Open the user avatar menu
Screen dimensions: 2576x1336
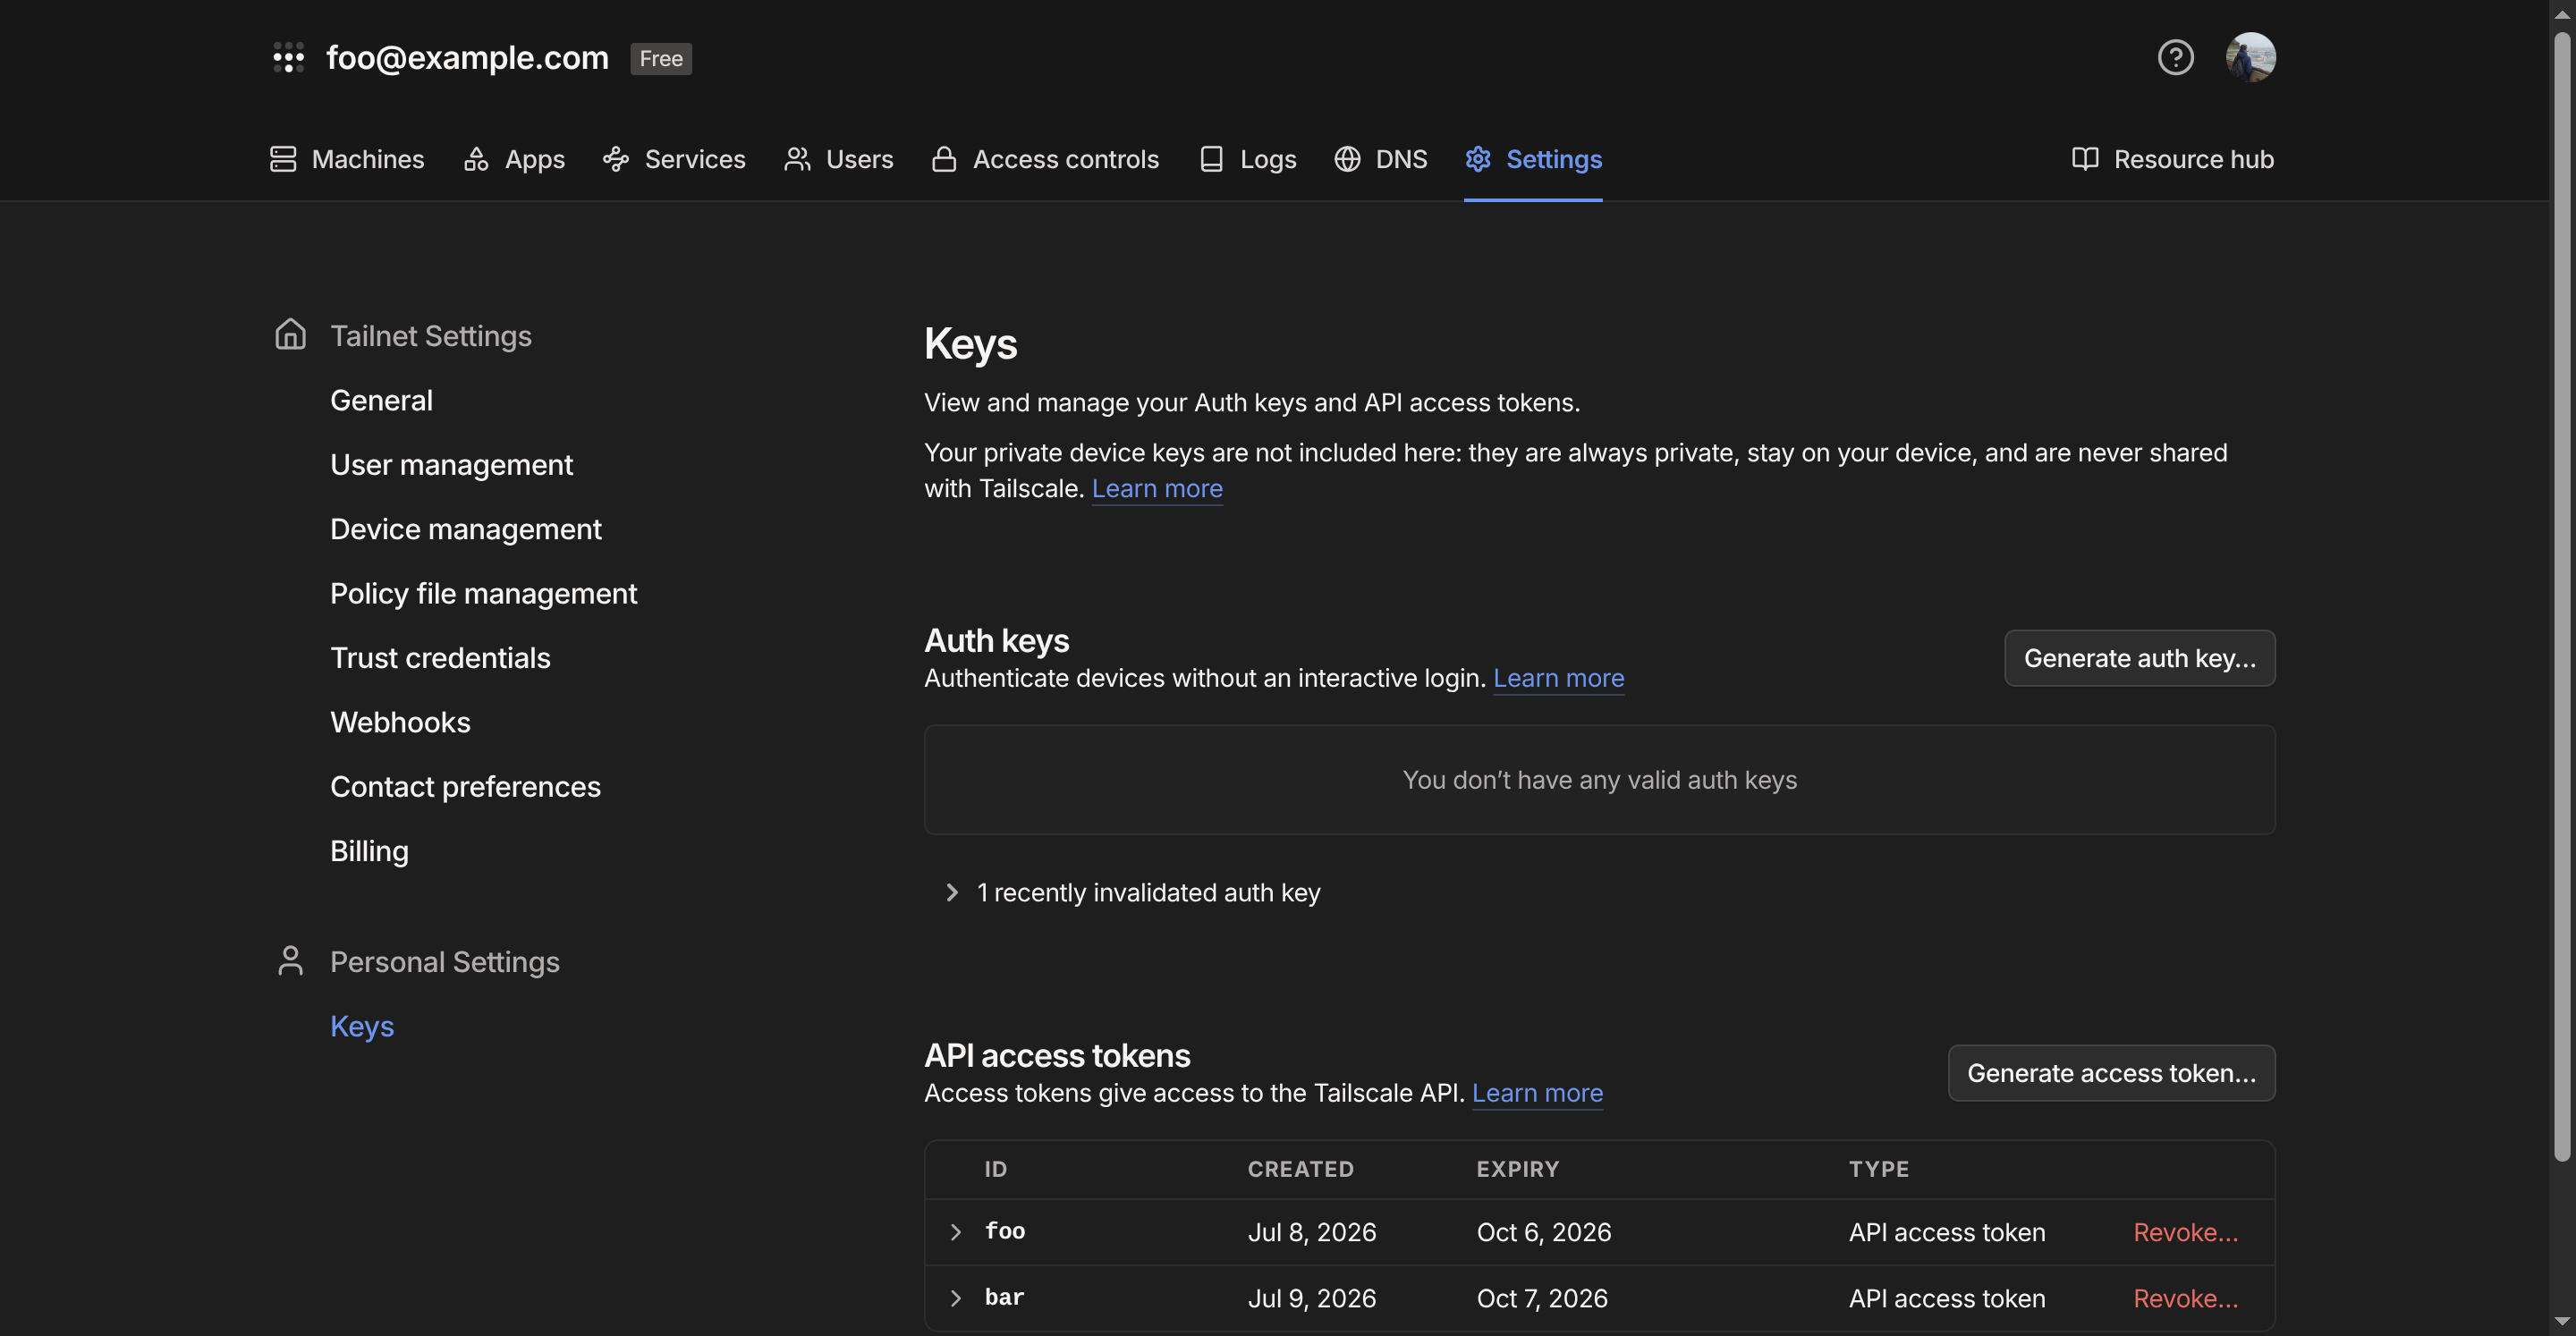tap(2250, 57)
